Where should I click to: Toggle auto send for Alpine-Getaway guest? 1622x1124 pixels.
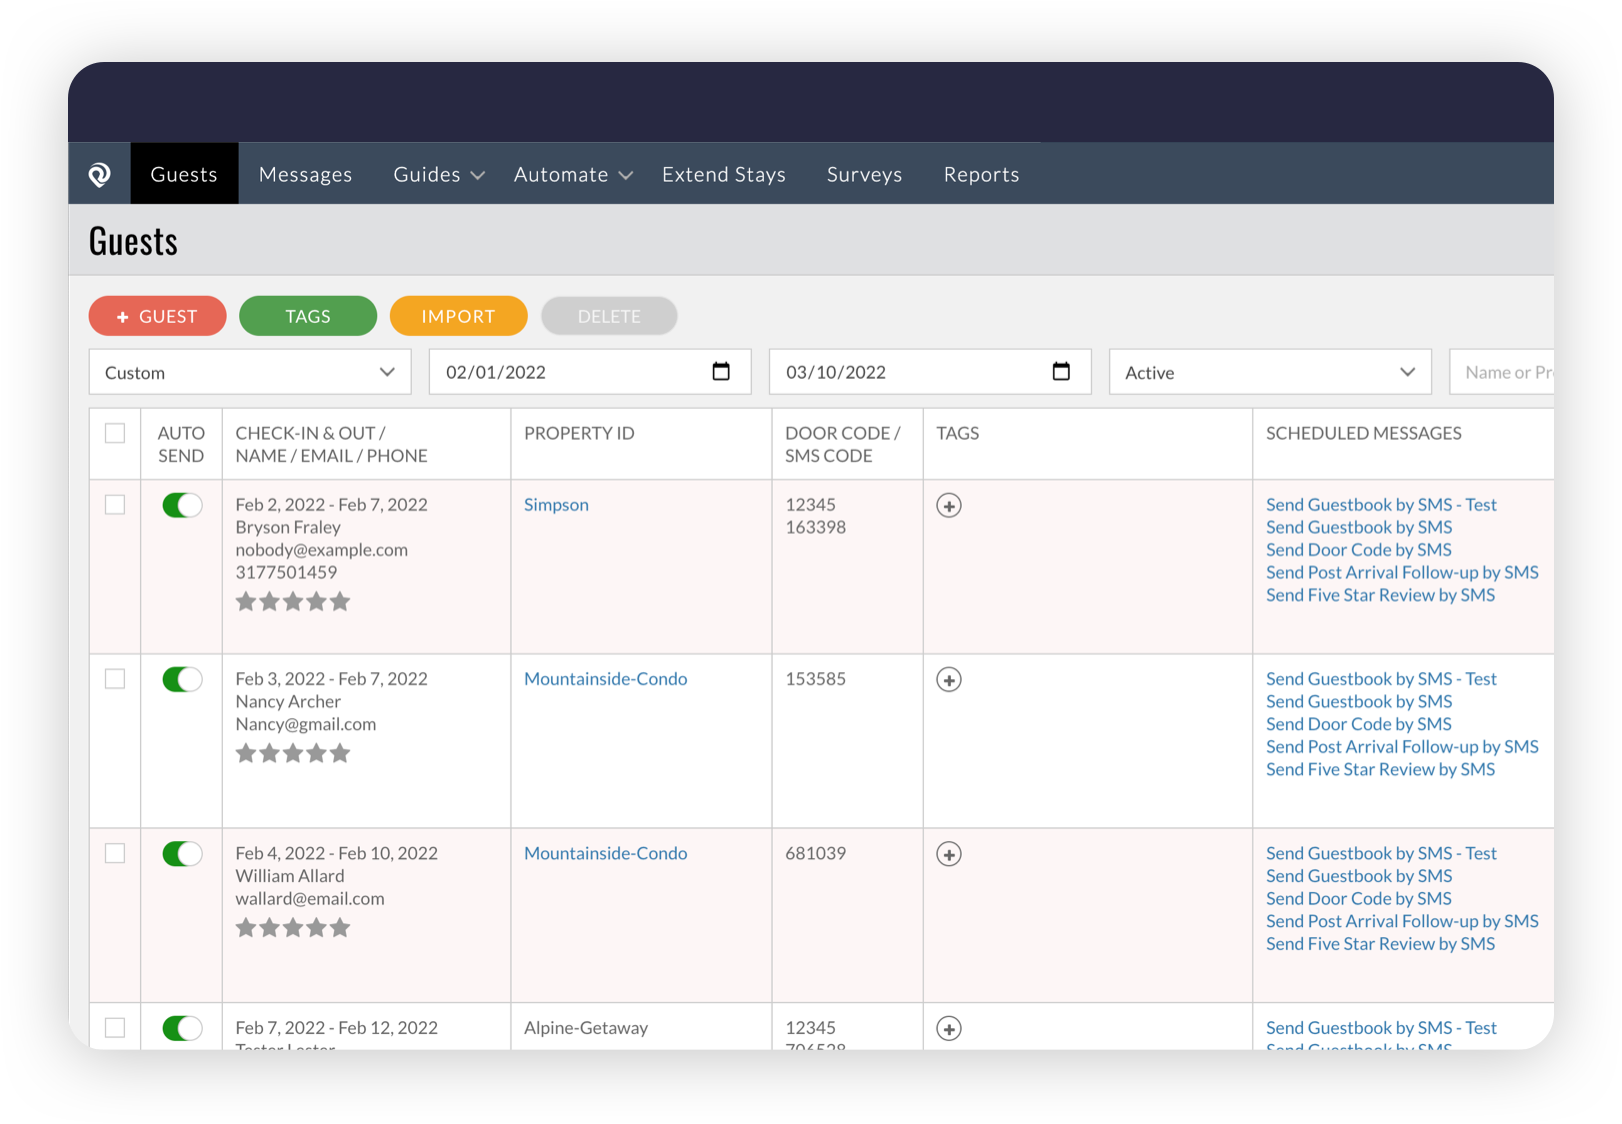pos(182,1028)
